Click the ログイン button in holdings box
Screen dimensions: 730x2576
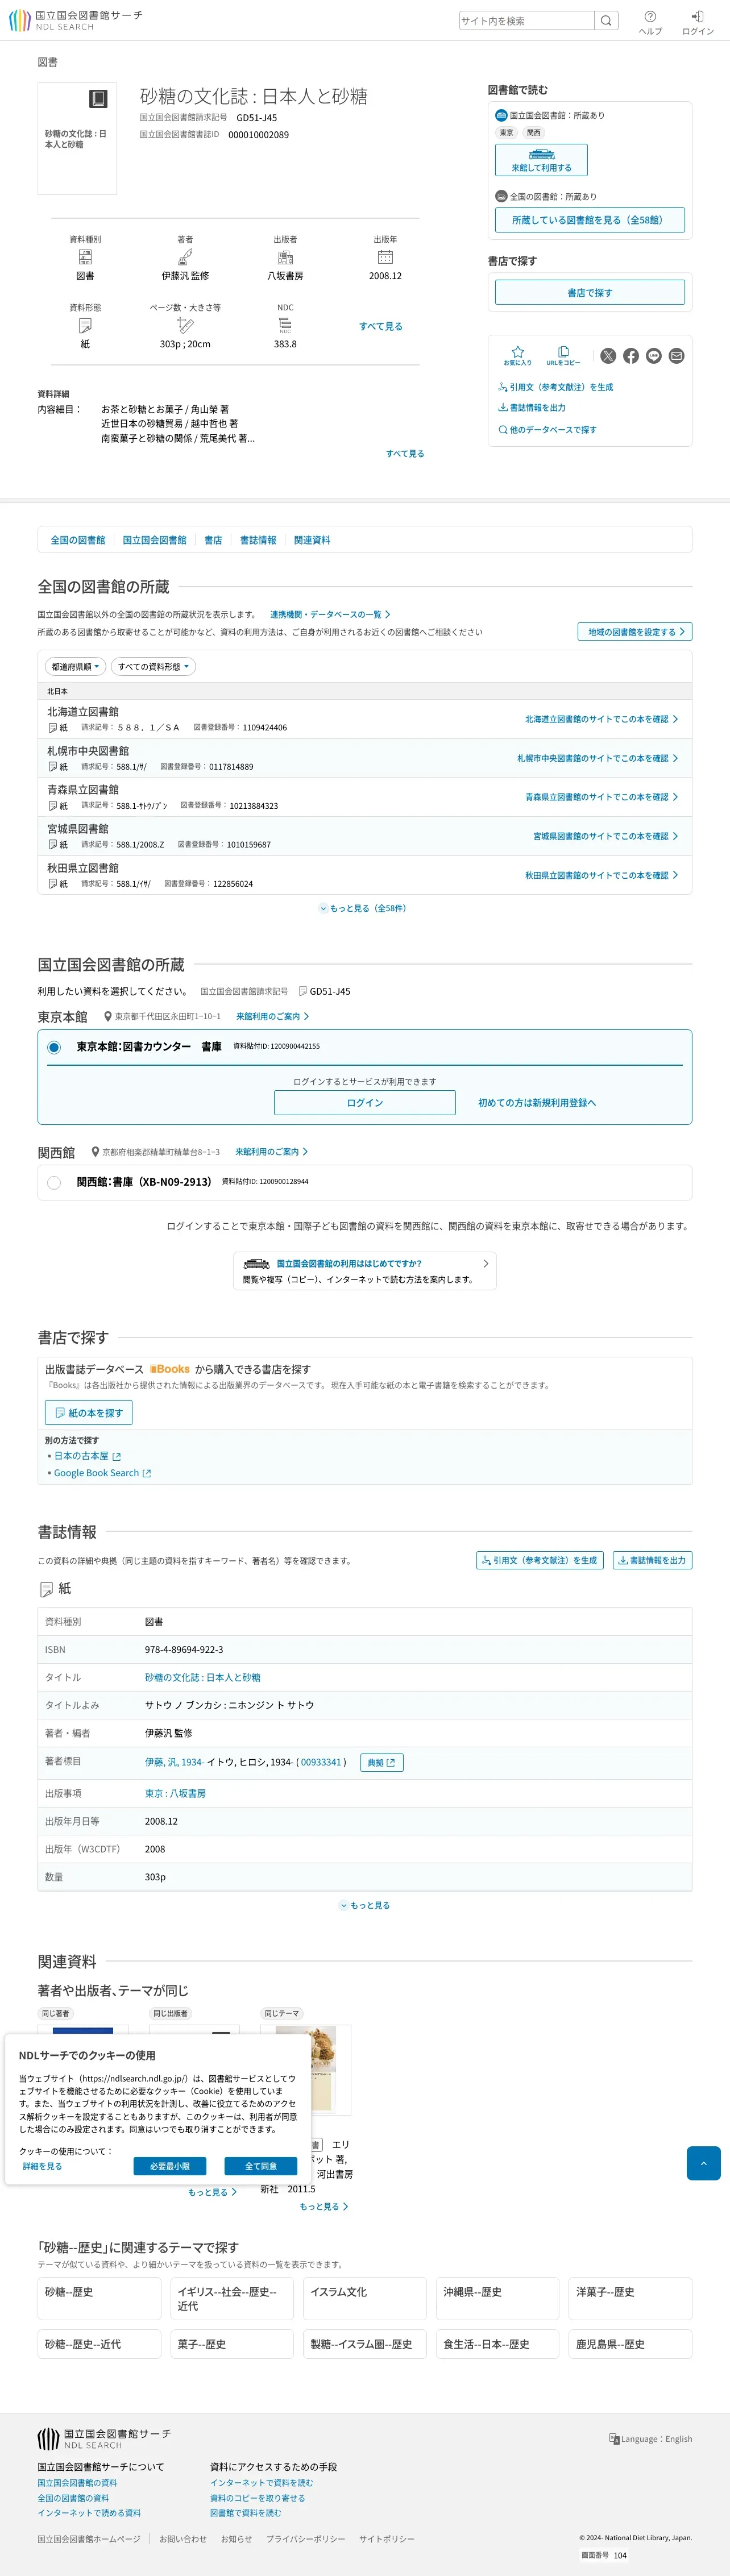[x=365, y=1102]
